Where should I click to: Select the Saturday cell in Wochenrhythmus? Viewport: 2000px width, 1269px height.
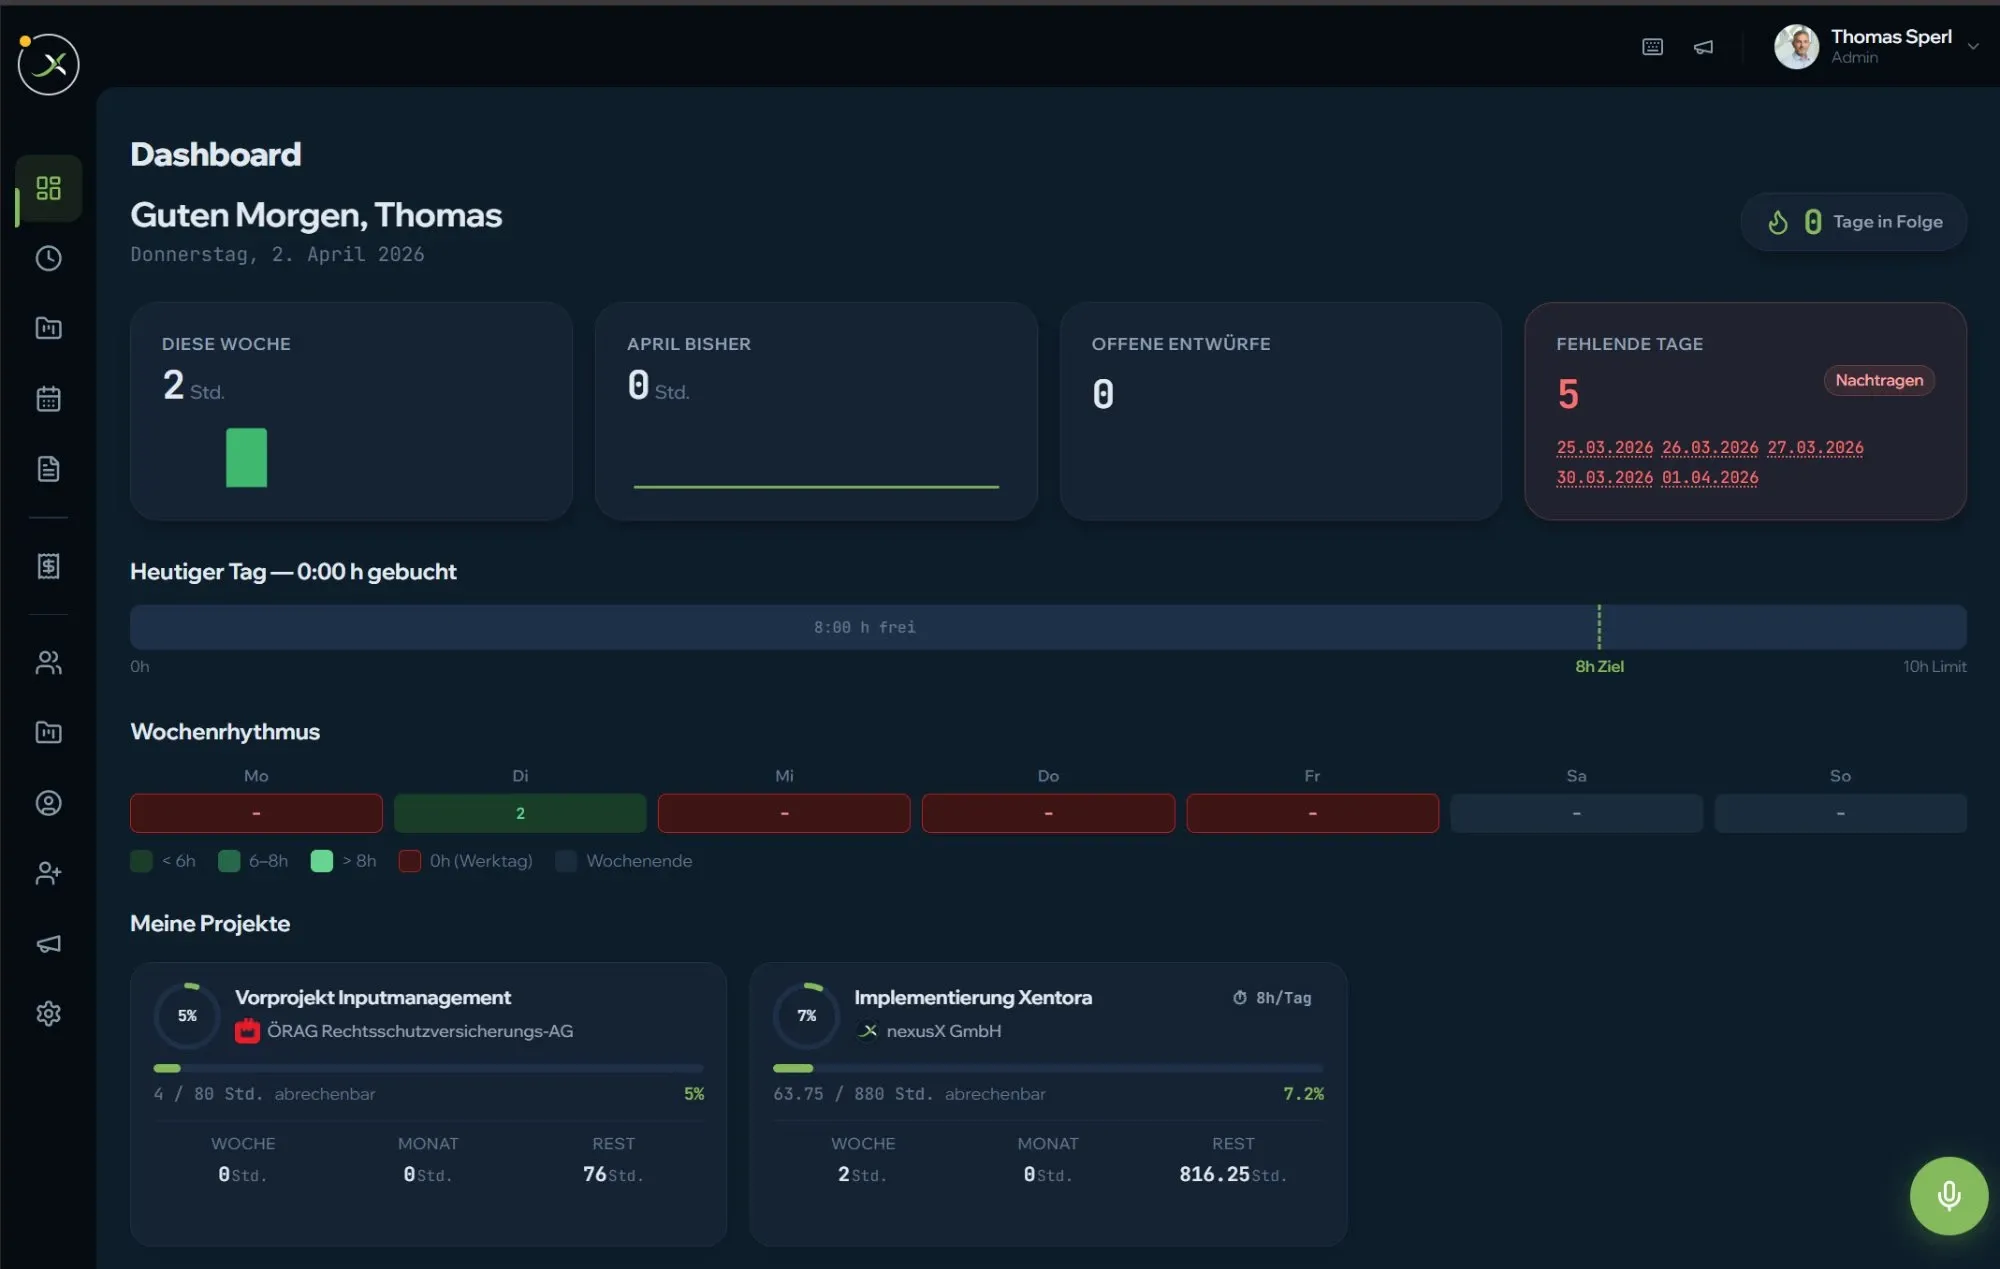click(x=1576, y=813)
